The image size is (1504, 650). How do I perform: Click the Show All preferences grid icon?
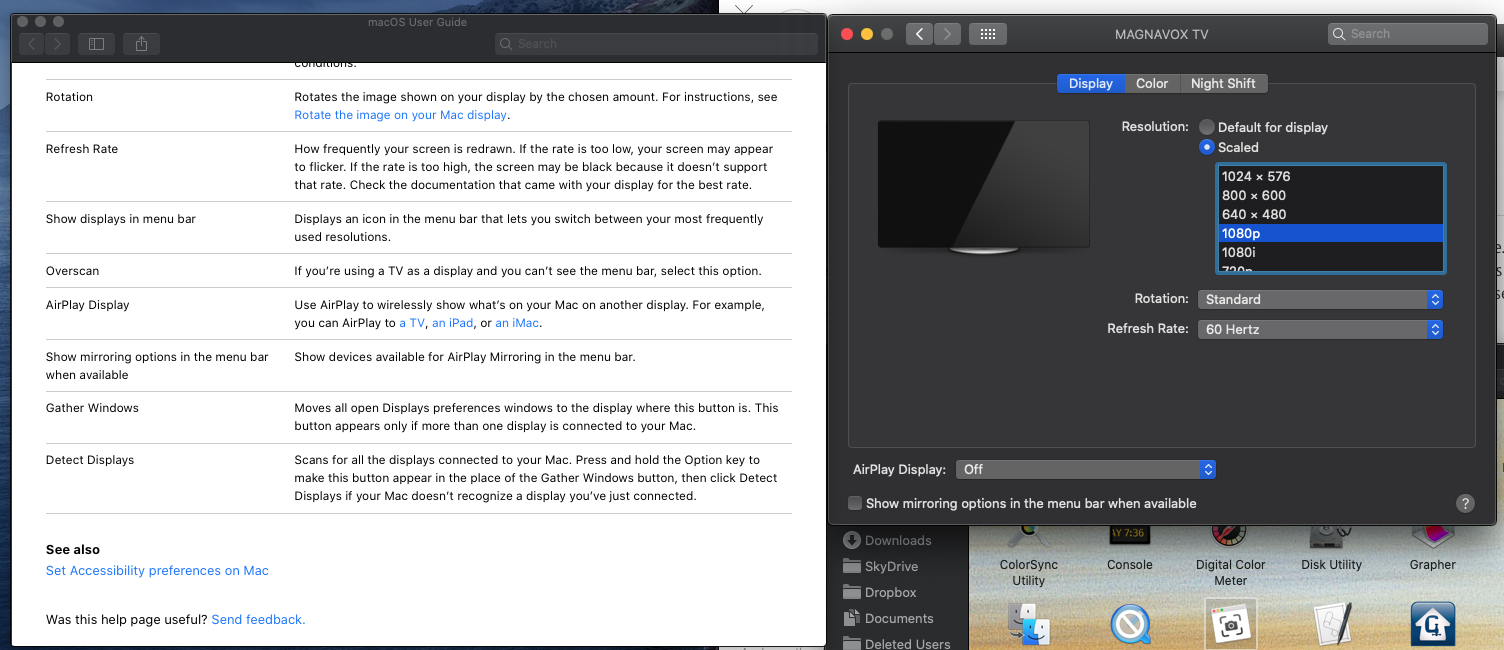pos(988,33)
